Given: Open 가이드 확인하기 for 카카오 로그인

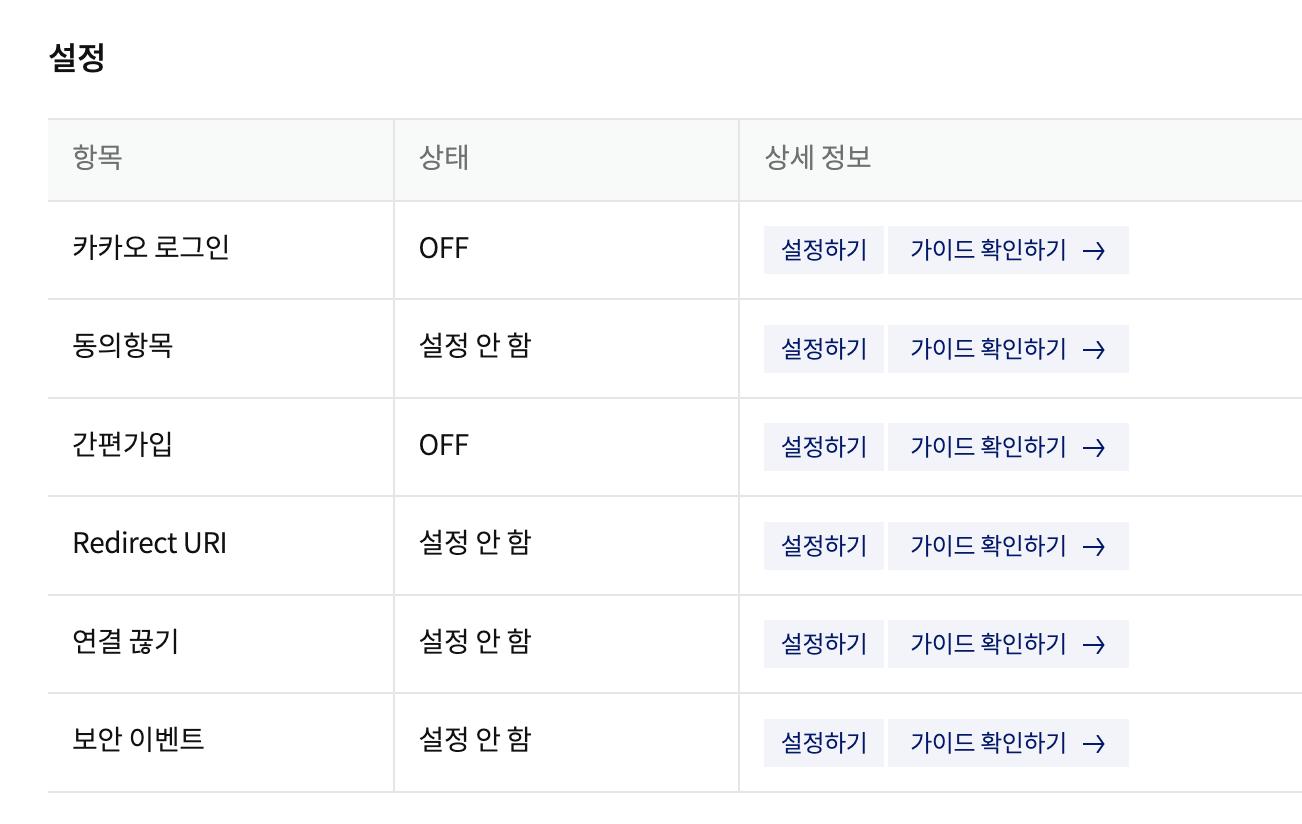Looking at the screenshot, I should pyautogui.click(x=1008, y=250).
